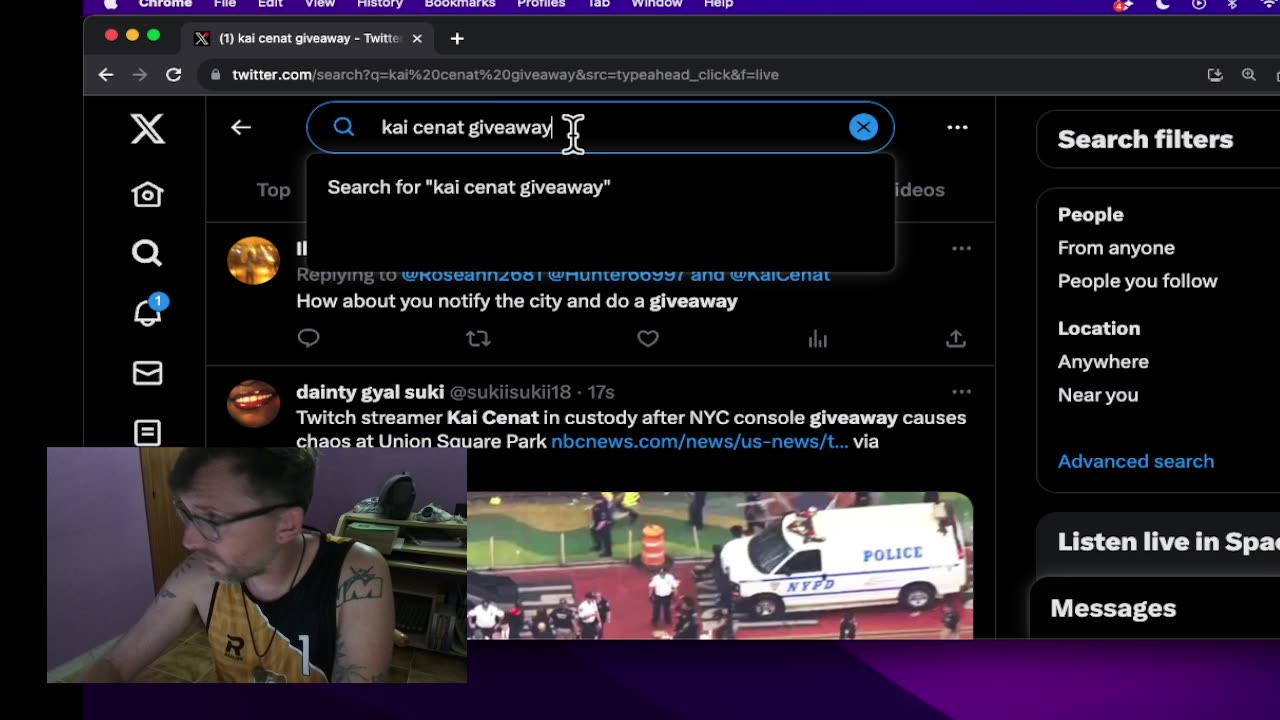Click the Chrome address bar URL
The width and height of the screenshot is (1280, 720).
505,74
